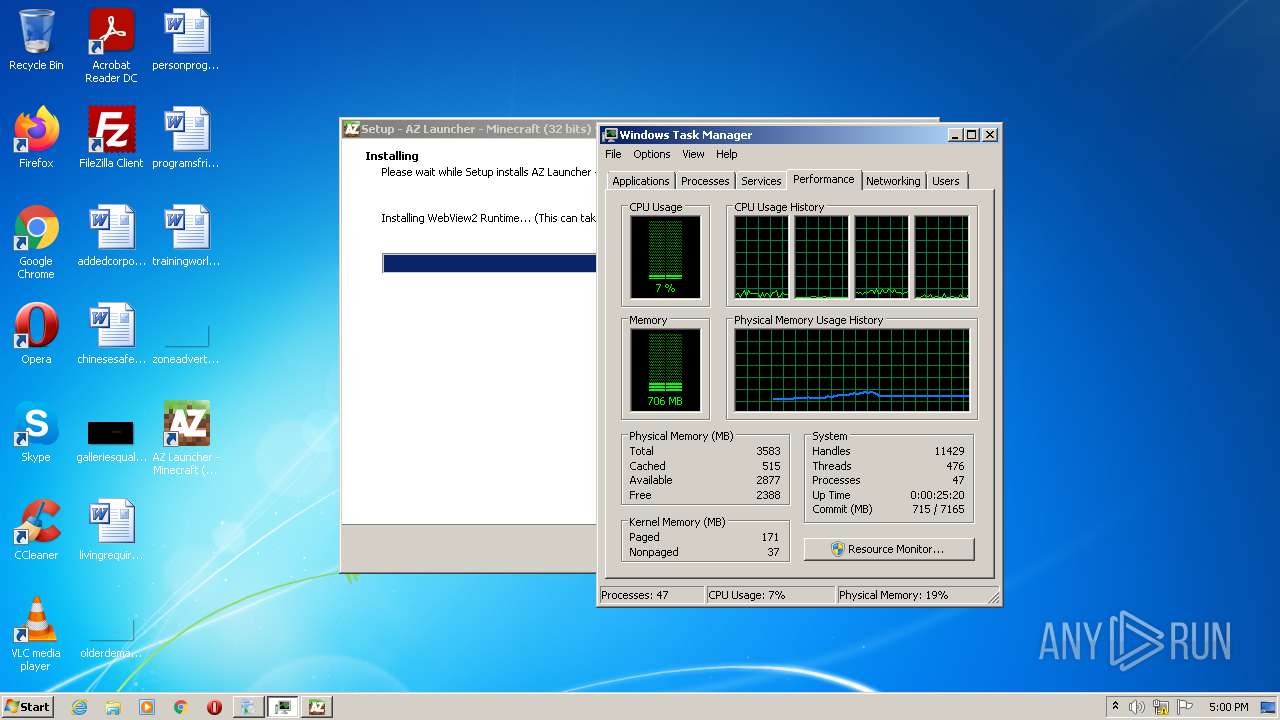Open Windows Explorer folder taskbar icon
1280x720 pixels.
(113, 707)
